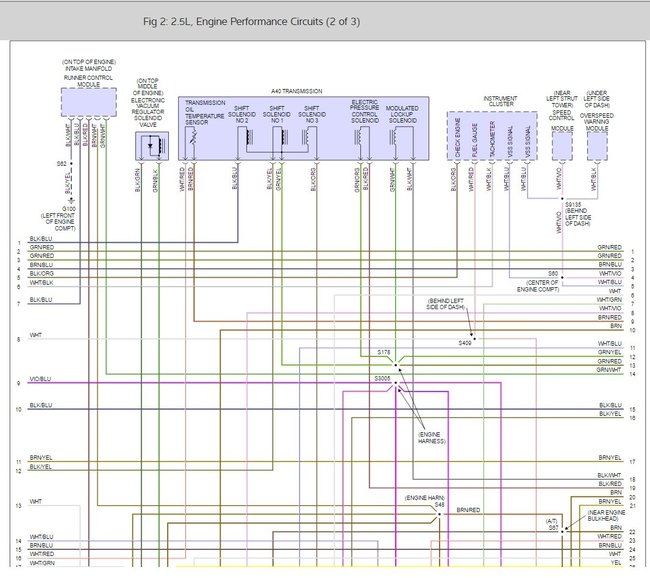This screenshot has width=650, height=578.
Task: Click the S87 splice label
Action: 553,527
